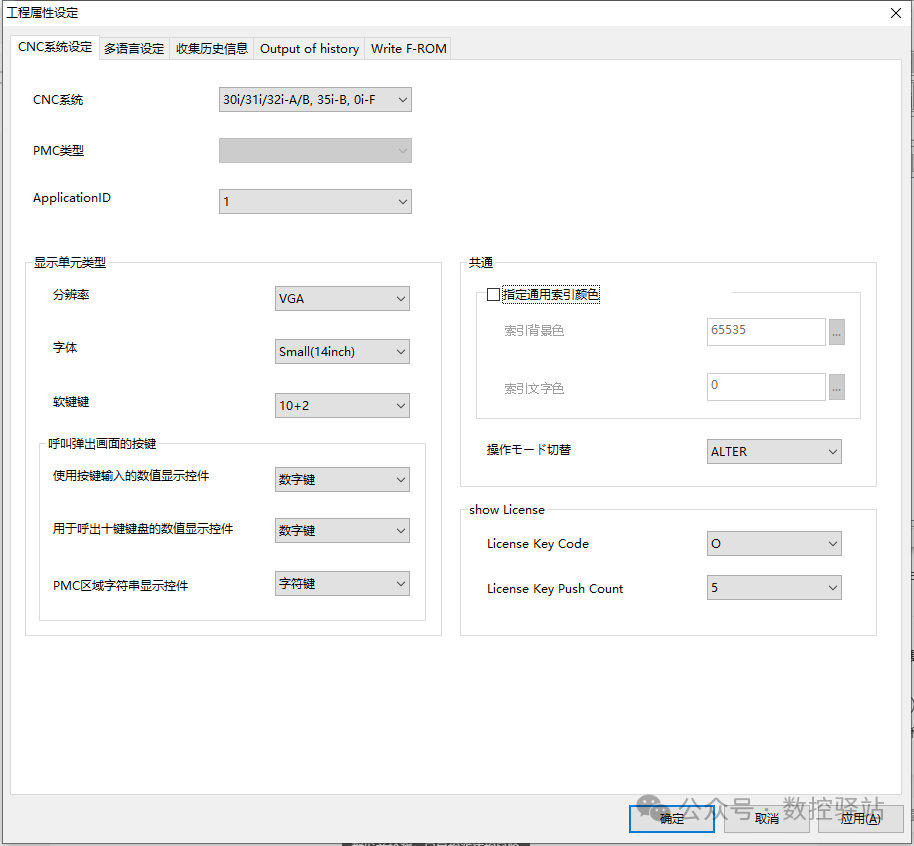
Task: Open the Output of history tab
Action: [309, 48]
